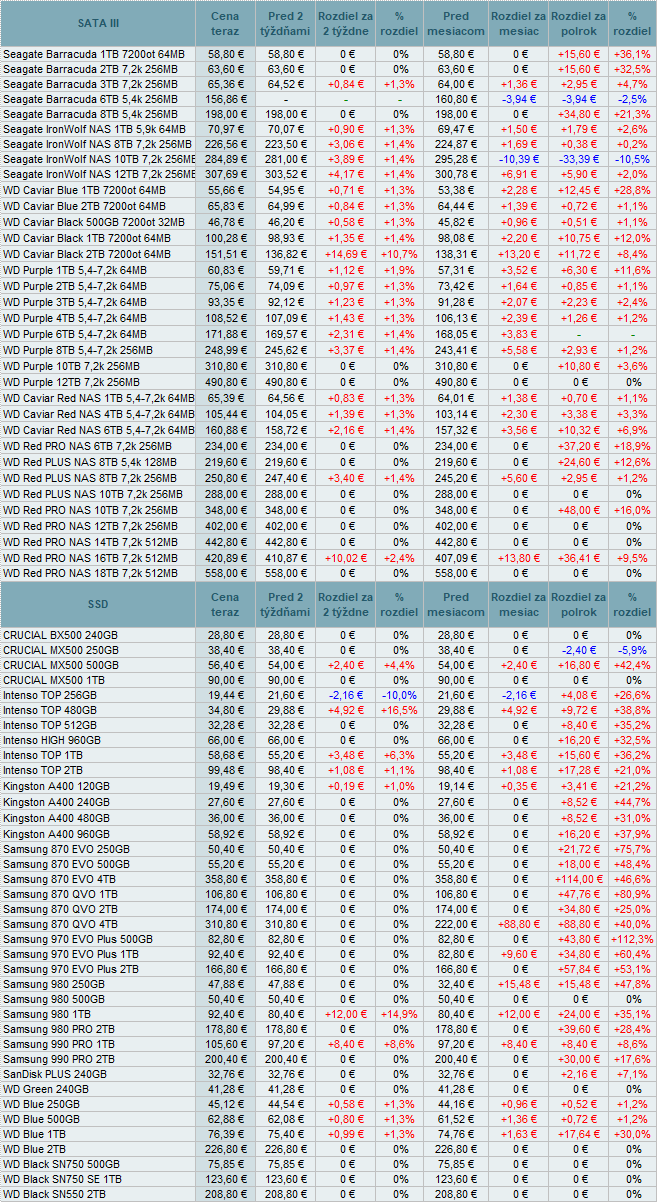Screen dimensions: 657x1202
Task: Click WD Blue 2TB row name
Action: 36,1149
